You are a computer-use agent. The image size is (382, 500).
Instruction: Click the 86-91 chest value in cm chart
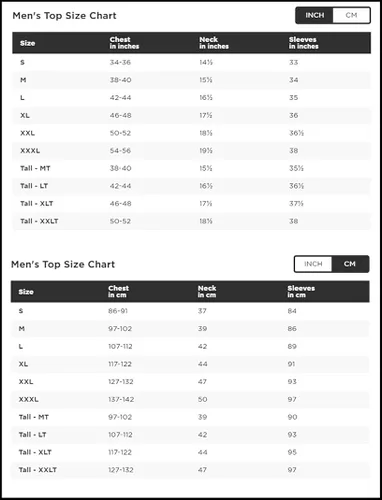point(118,311)
